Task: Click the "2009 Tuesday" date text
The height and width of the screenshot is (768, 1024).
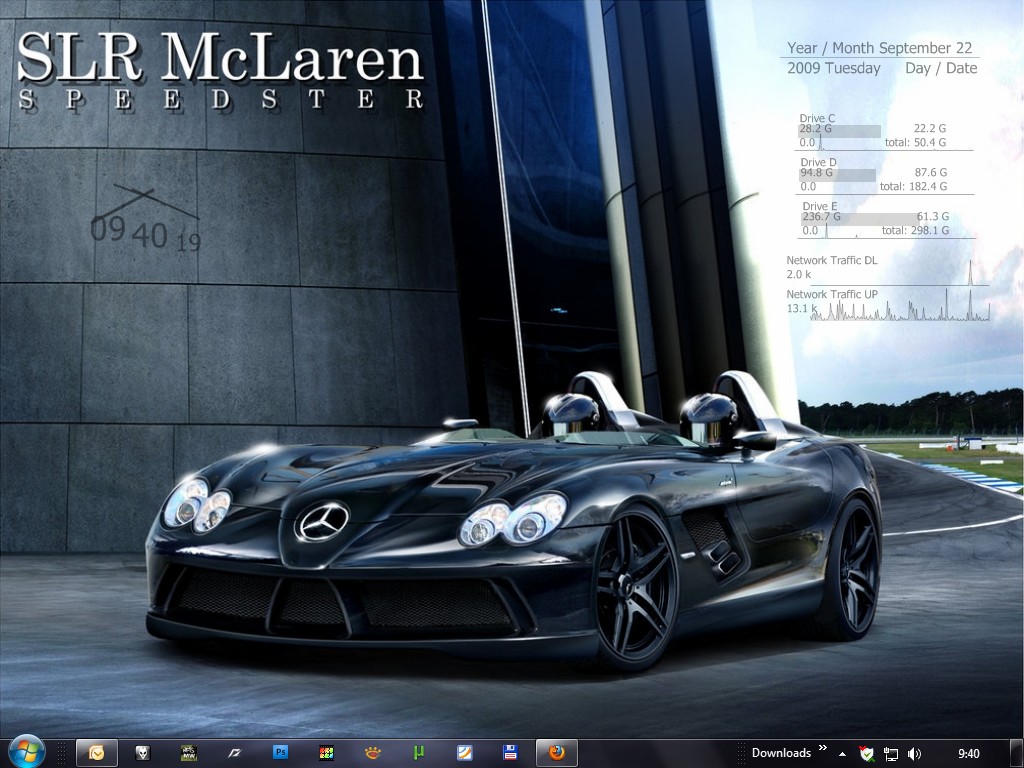Action: tap(833, 68)
